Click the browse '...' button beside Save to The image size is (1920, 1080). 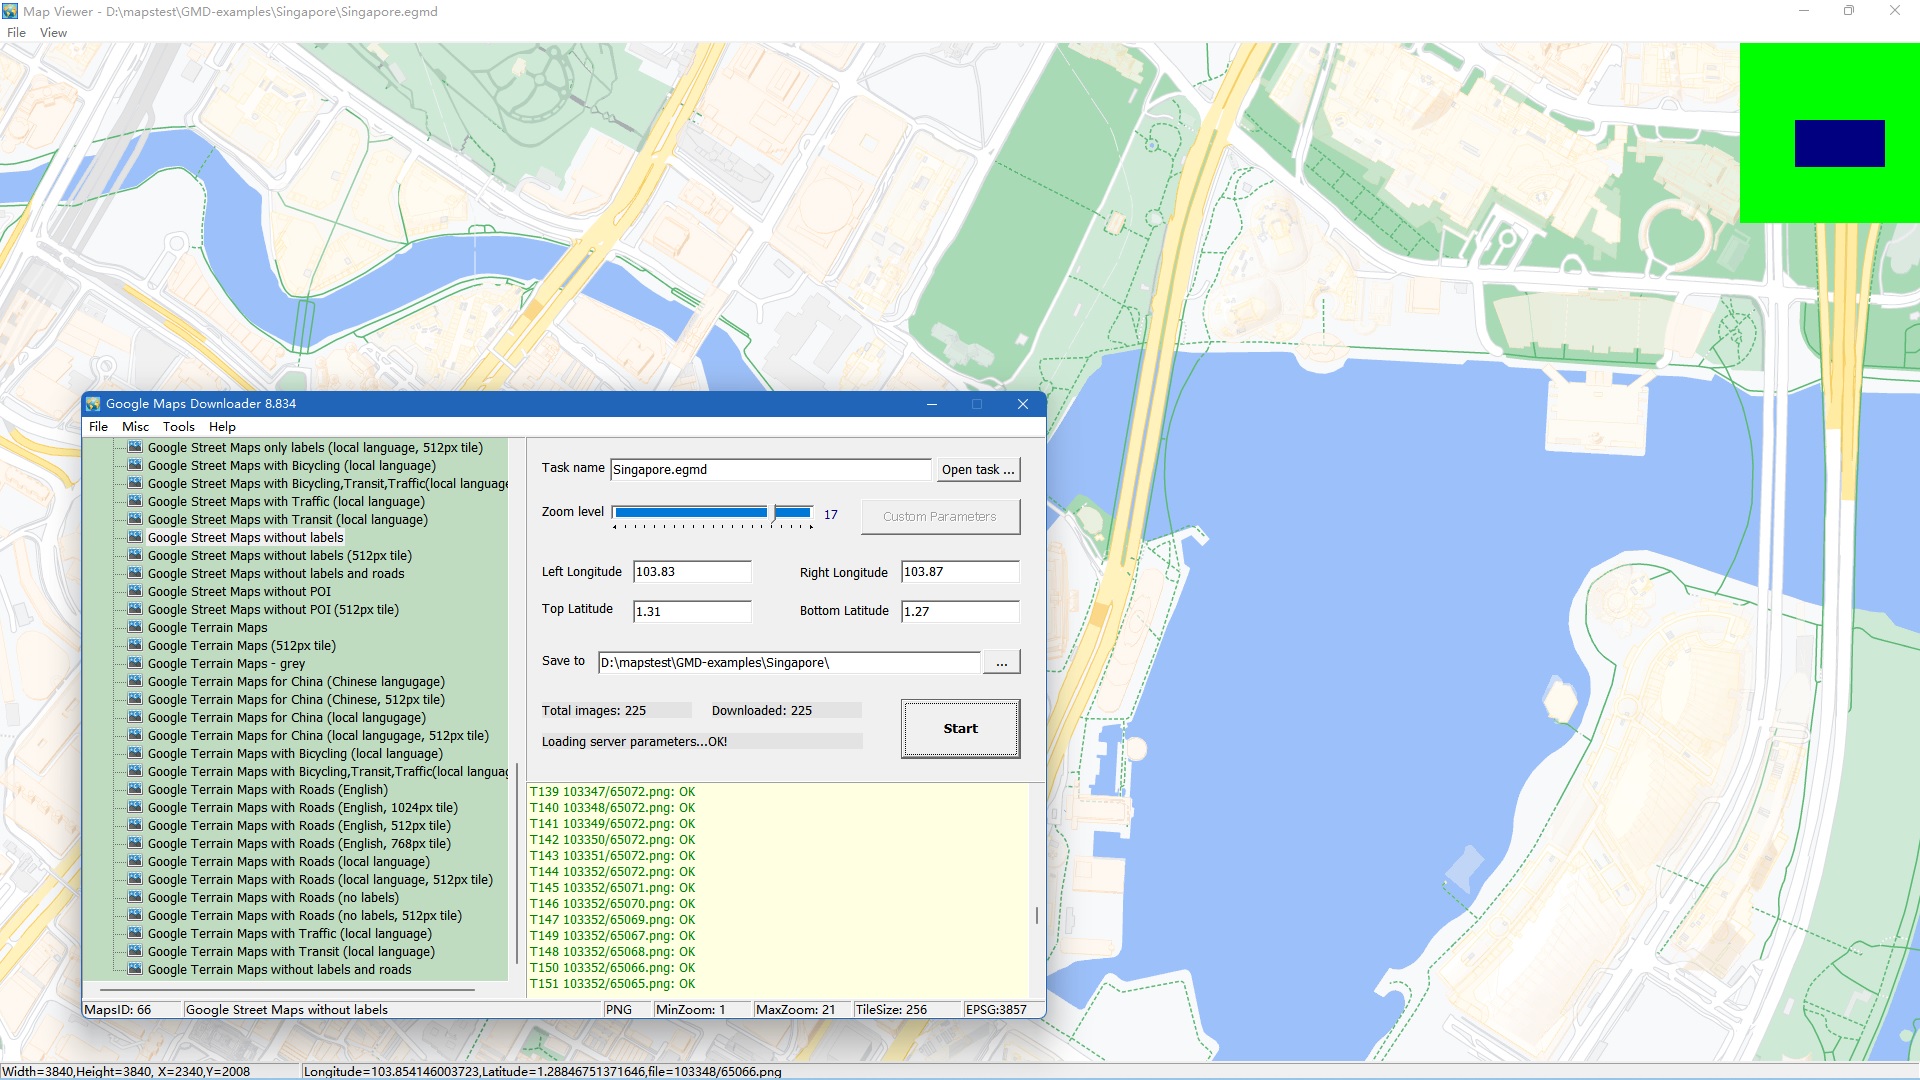[1001, 663]
